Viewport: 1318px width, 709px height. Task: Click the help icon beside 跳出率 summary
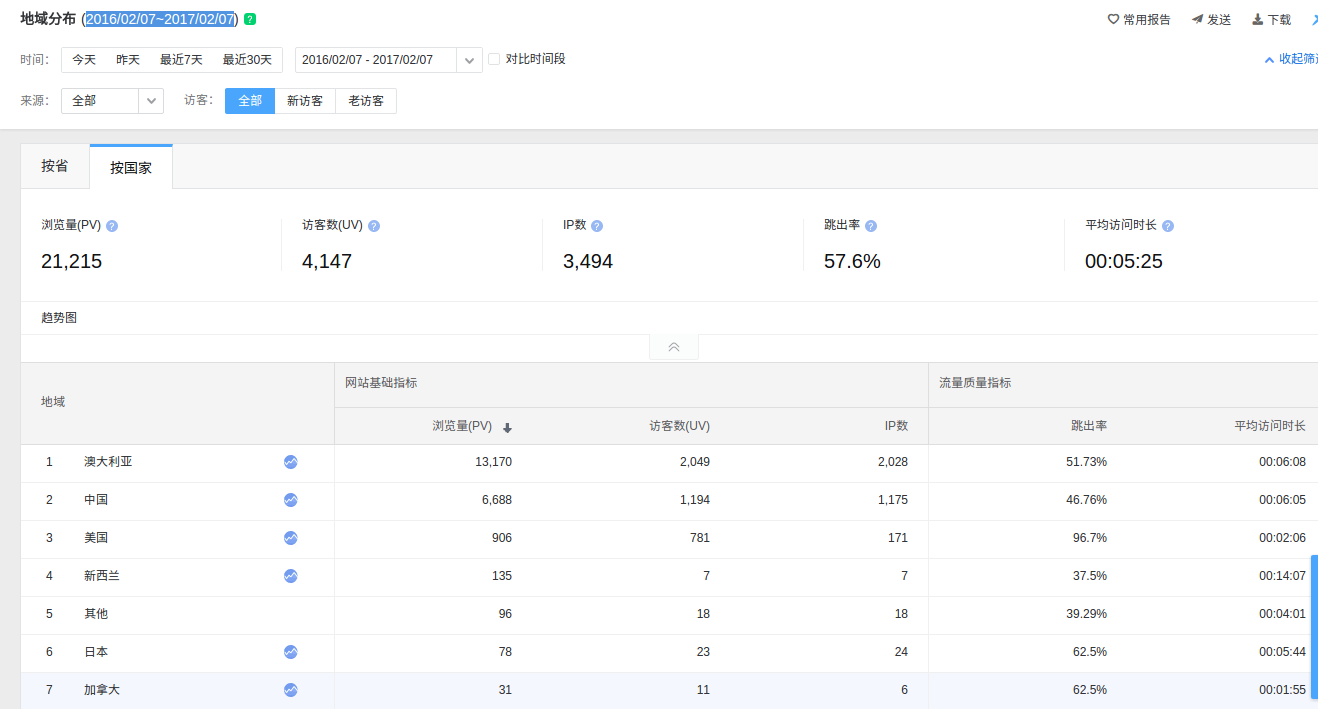tap(871, 226)
